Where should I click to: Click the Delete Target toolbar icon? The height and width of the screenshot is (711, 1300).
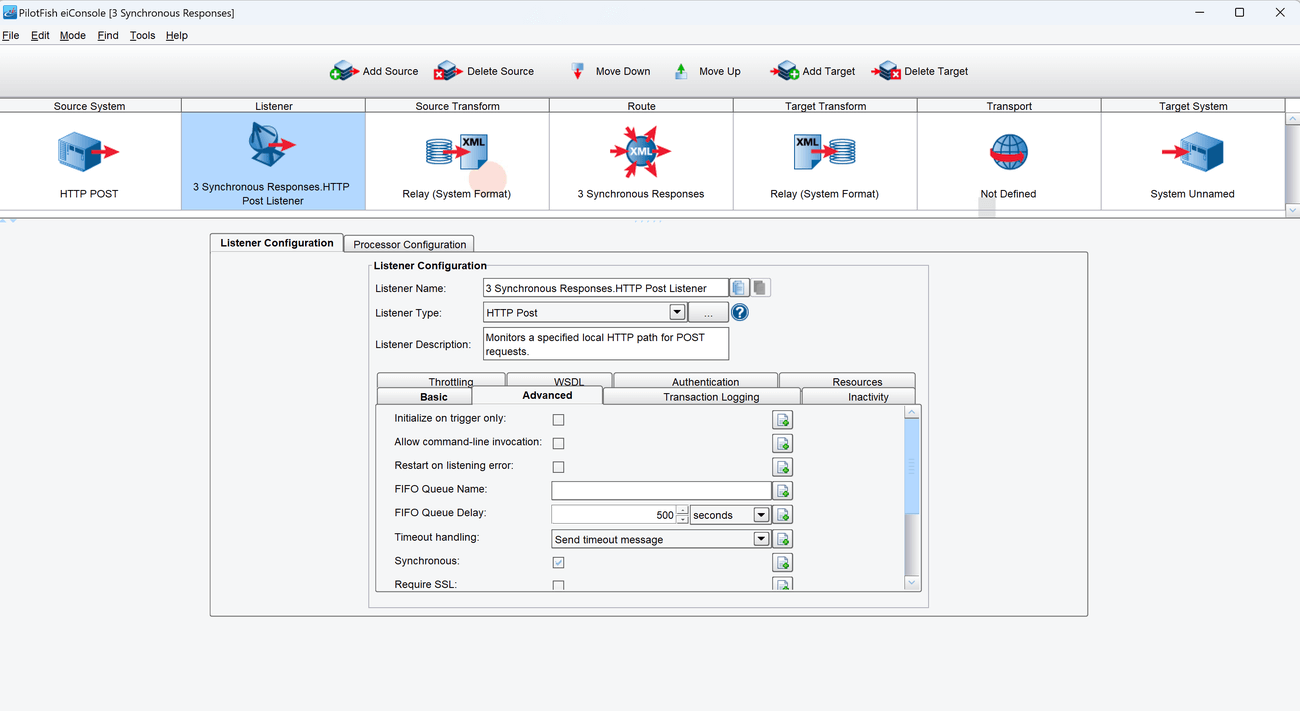tap(886, 71)
